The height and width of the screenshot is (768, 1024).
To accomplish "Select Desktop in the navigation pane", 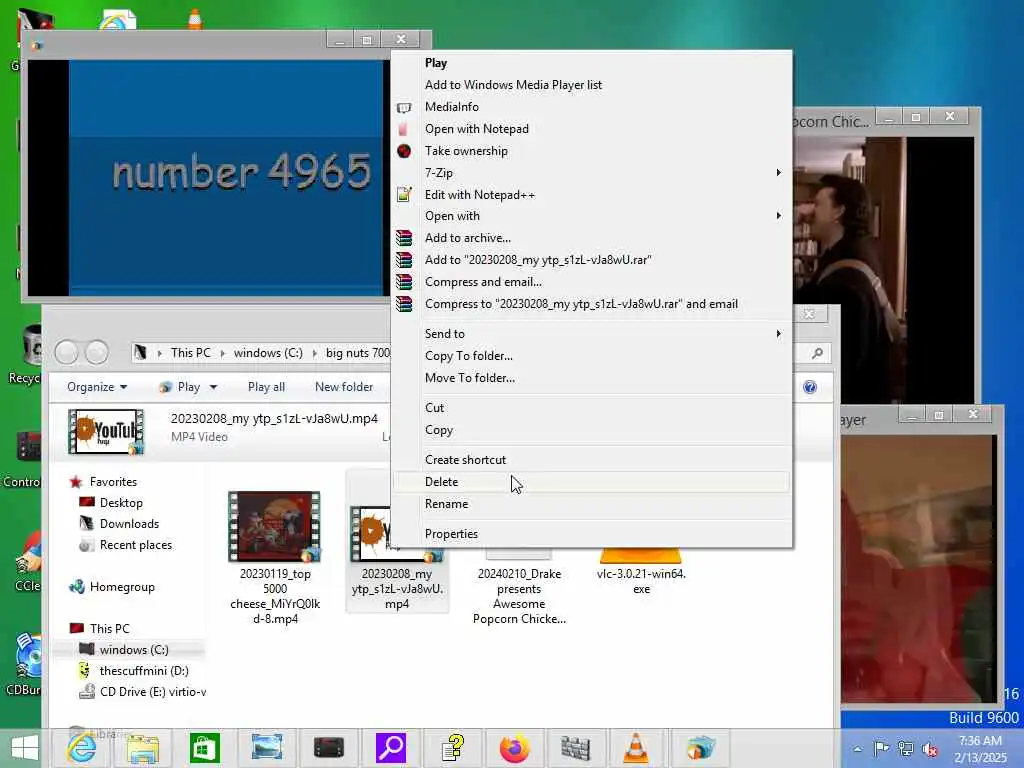I will 121,503.
